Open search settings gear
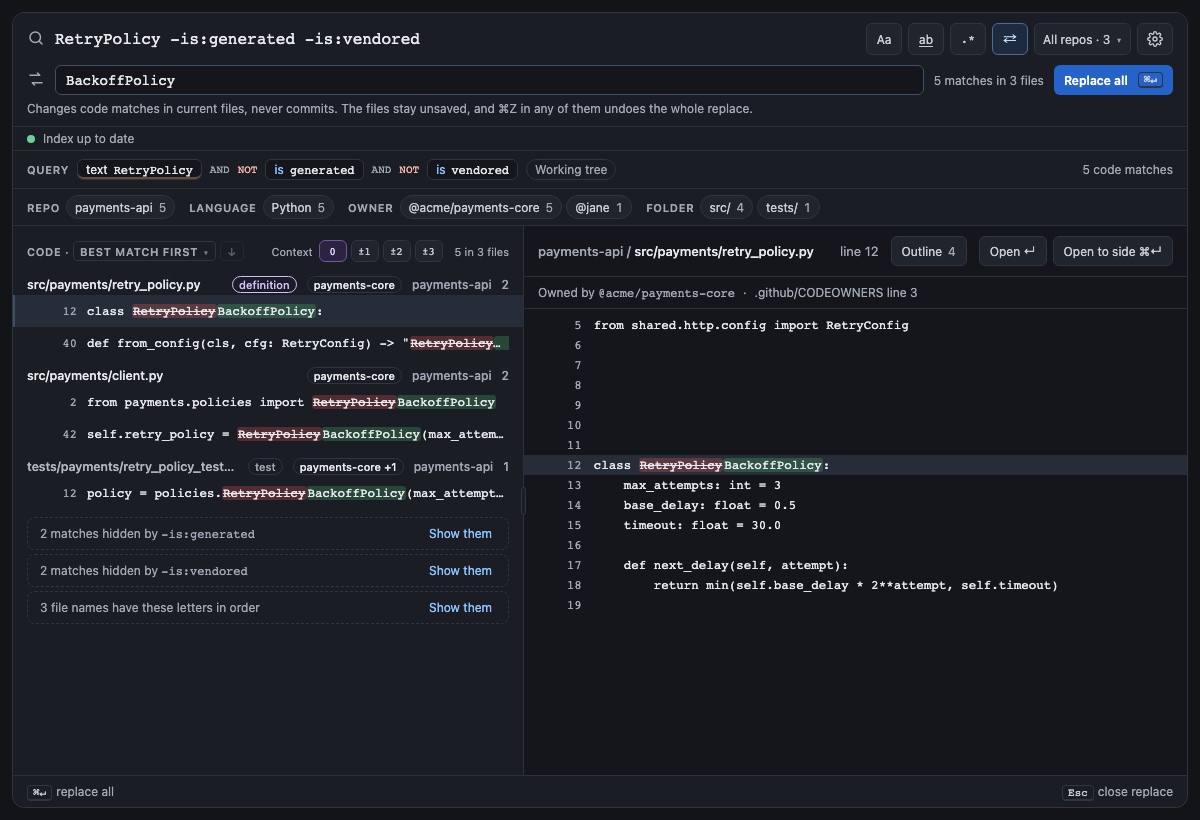The height and width of the screenshot is (820, 1200). click(x=1155, y=39)
